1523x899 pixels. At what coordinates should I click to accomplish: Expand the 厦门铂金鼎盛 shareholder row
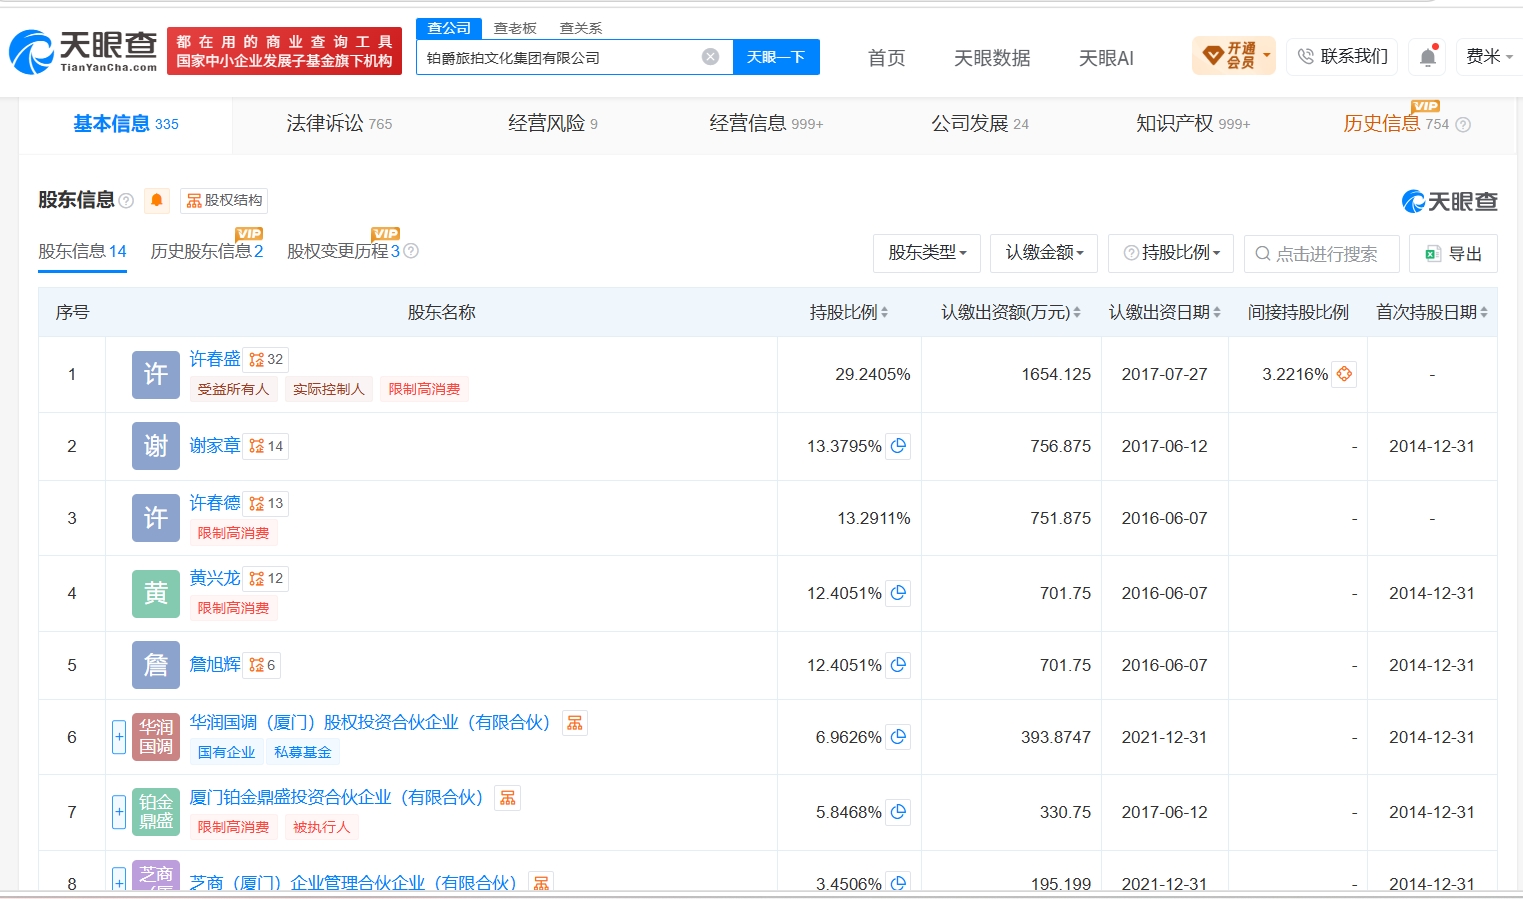[119, 812]
